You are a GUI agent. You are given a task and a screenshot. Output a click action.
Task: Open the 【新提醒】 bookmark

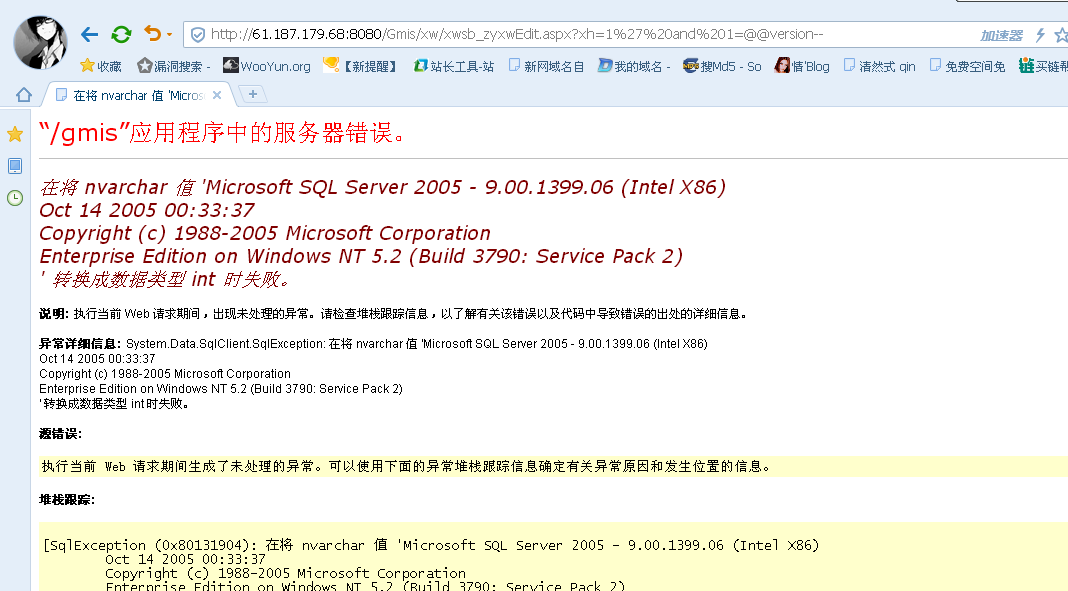(x=360, y=66)
